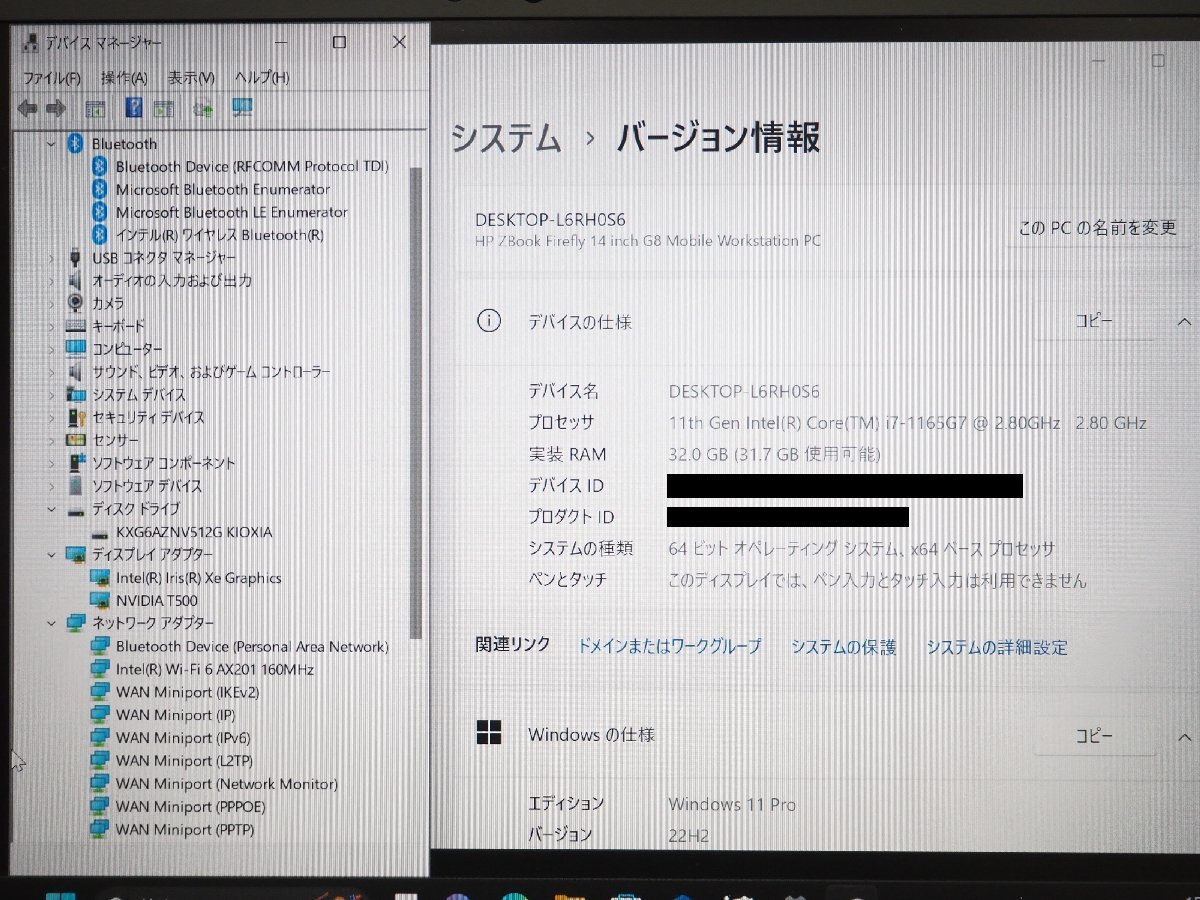
Task: Click the 22H2 version value
Action: (689, 836)
